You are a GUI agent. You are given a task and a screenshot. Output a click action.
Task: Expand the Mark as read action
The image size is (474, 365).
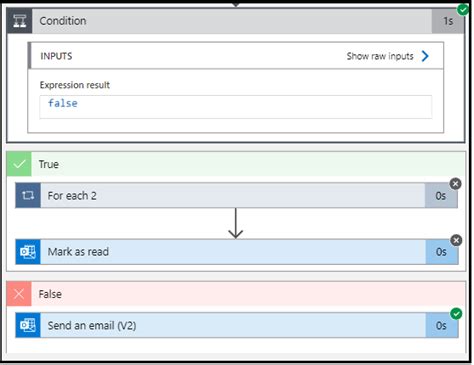(237, 252)
